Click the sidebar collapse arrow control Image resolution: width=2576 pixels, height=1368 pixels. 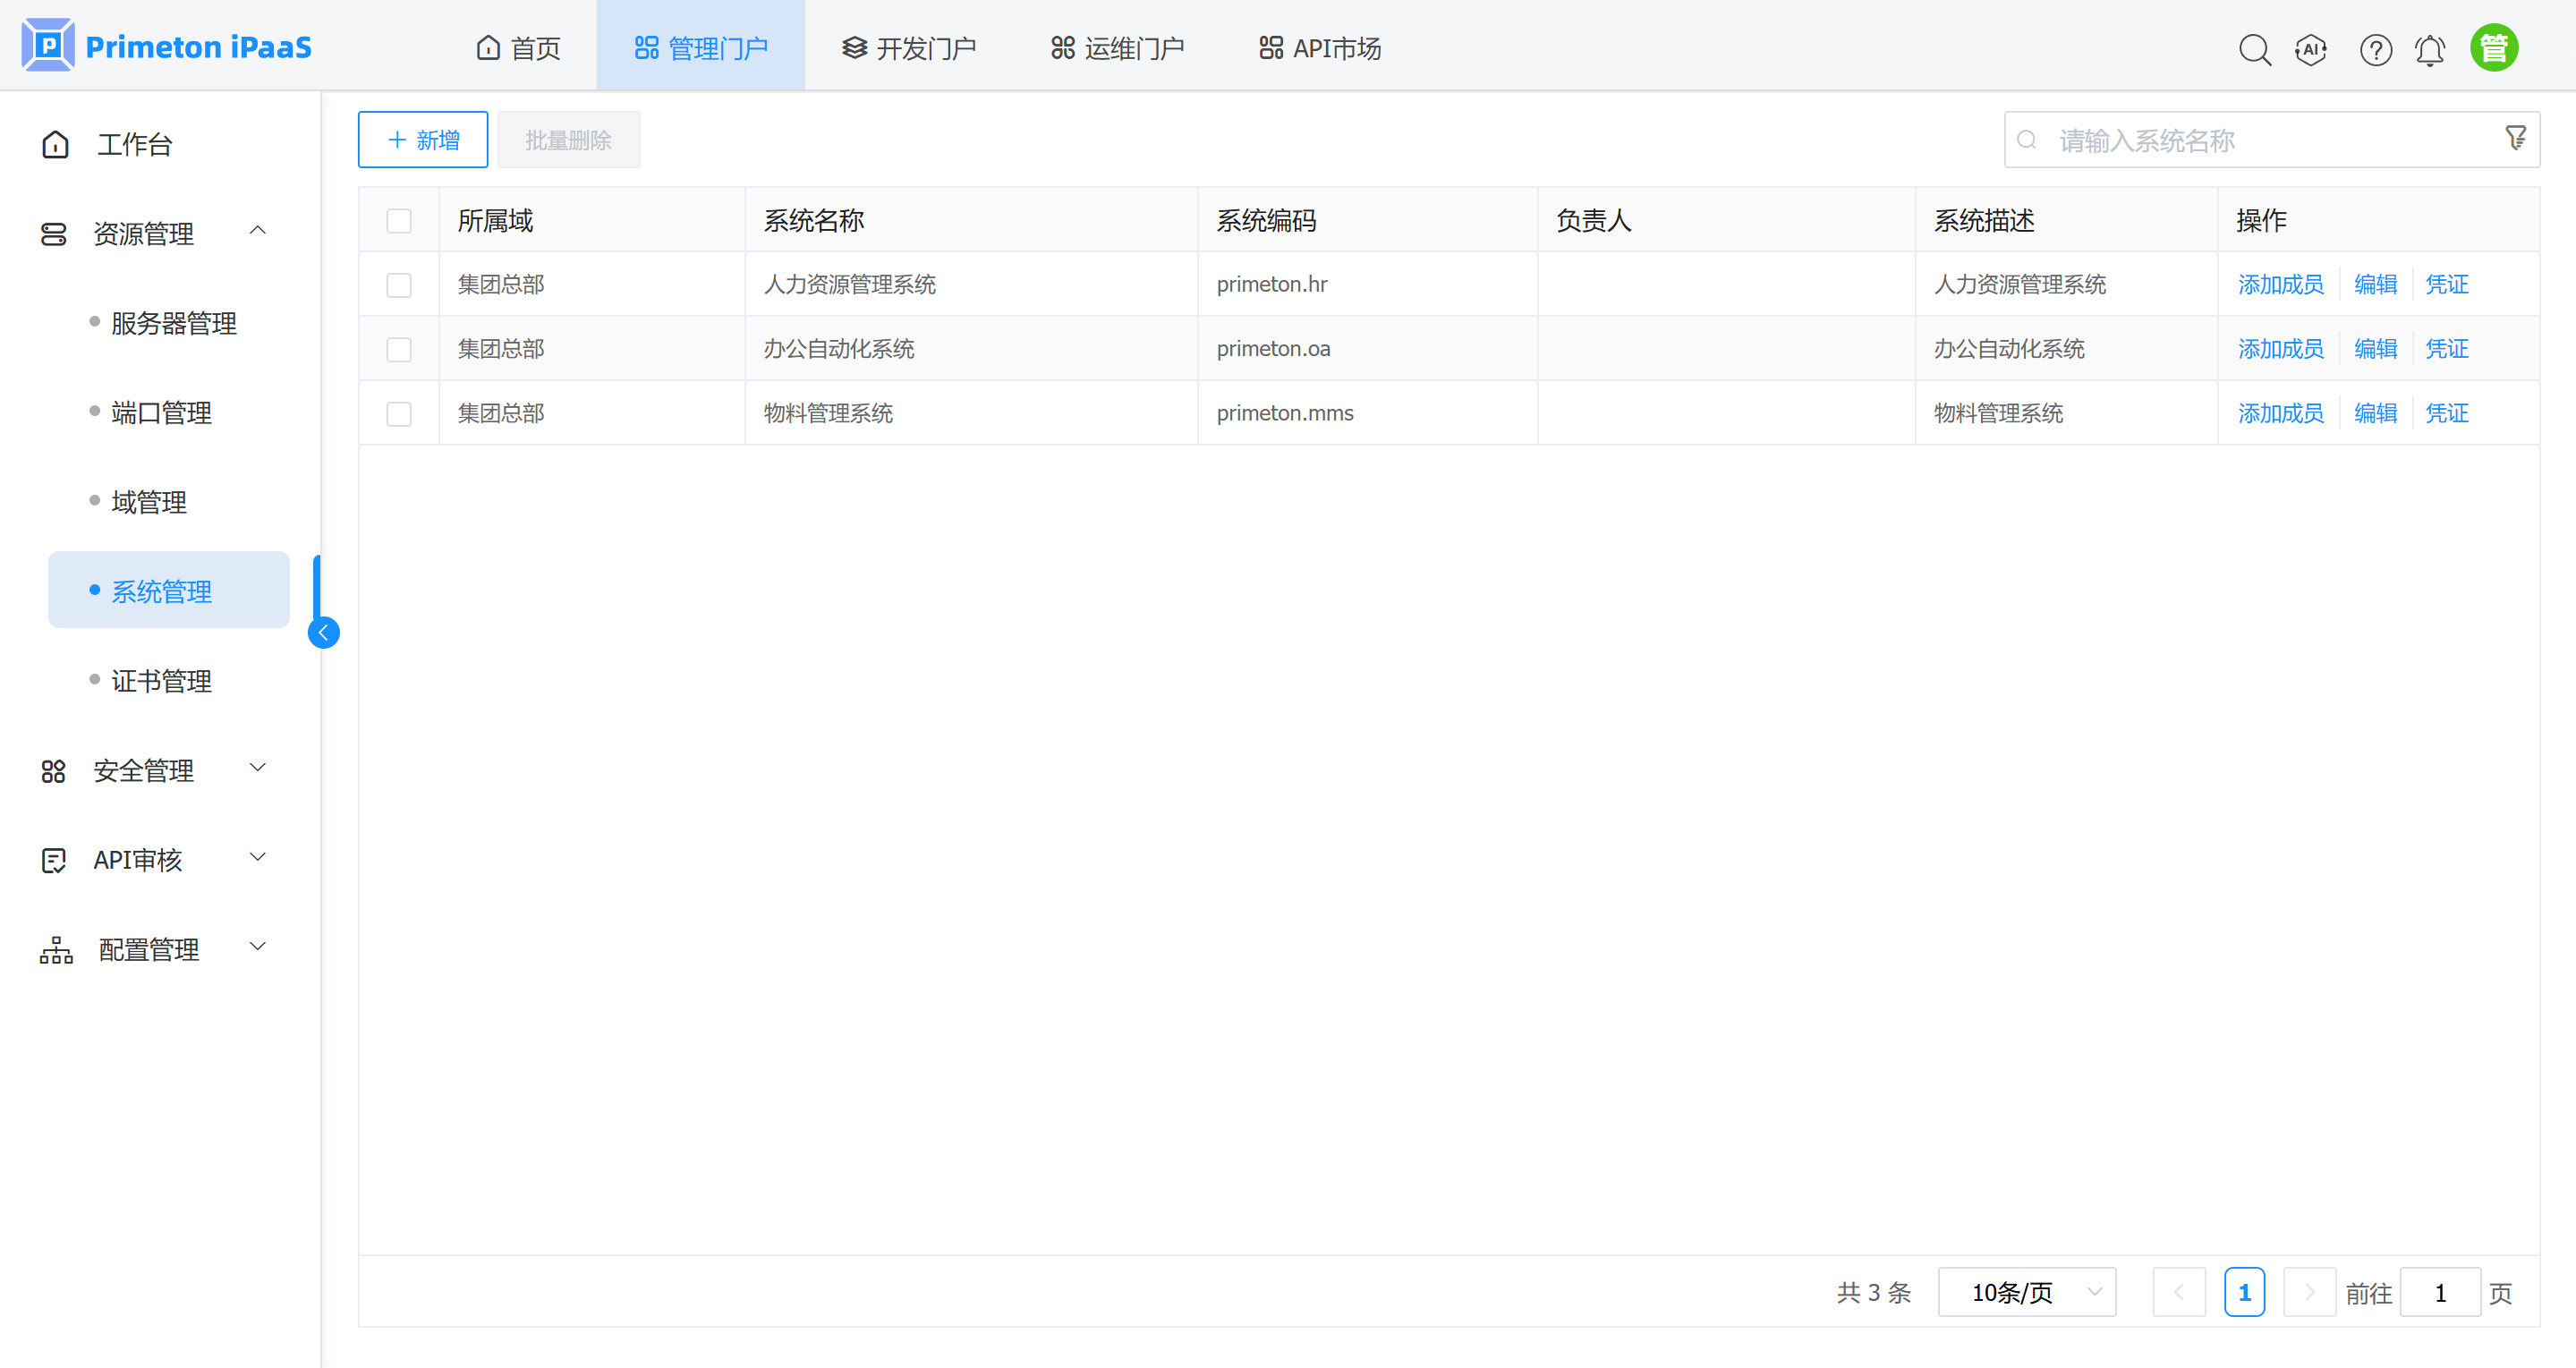[x=323, y=632]
